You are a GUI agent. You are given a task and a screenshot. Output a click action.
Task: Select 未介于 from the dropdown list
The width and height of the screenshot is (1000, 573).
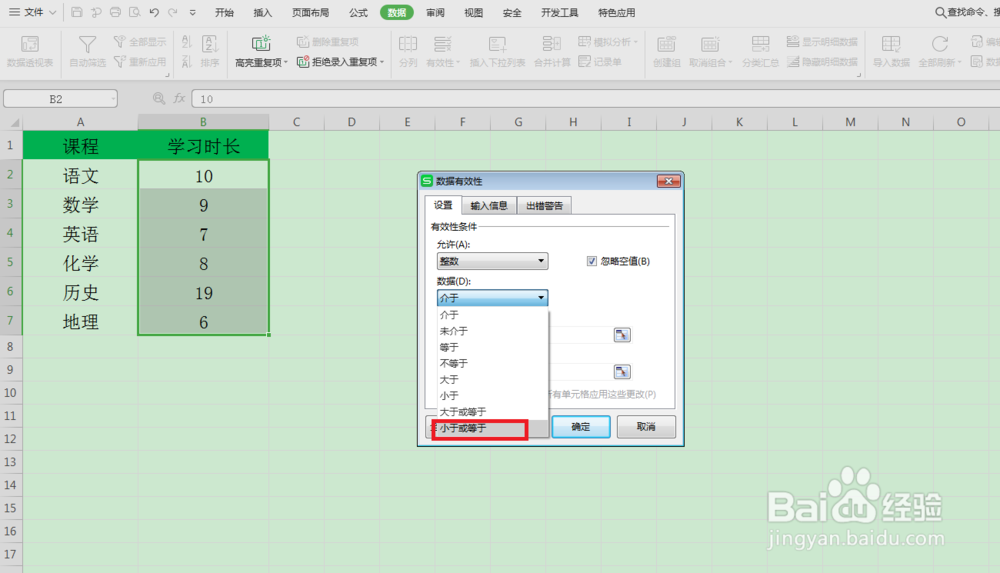pyautogui.click(x=492, y=331)
